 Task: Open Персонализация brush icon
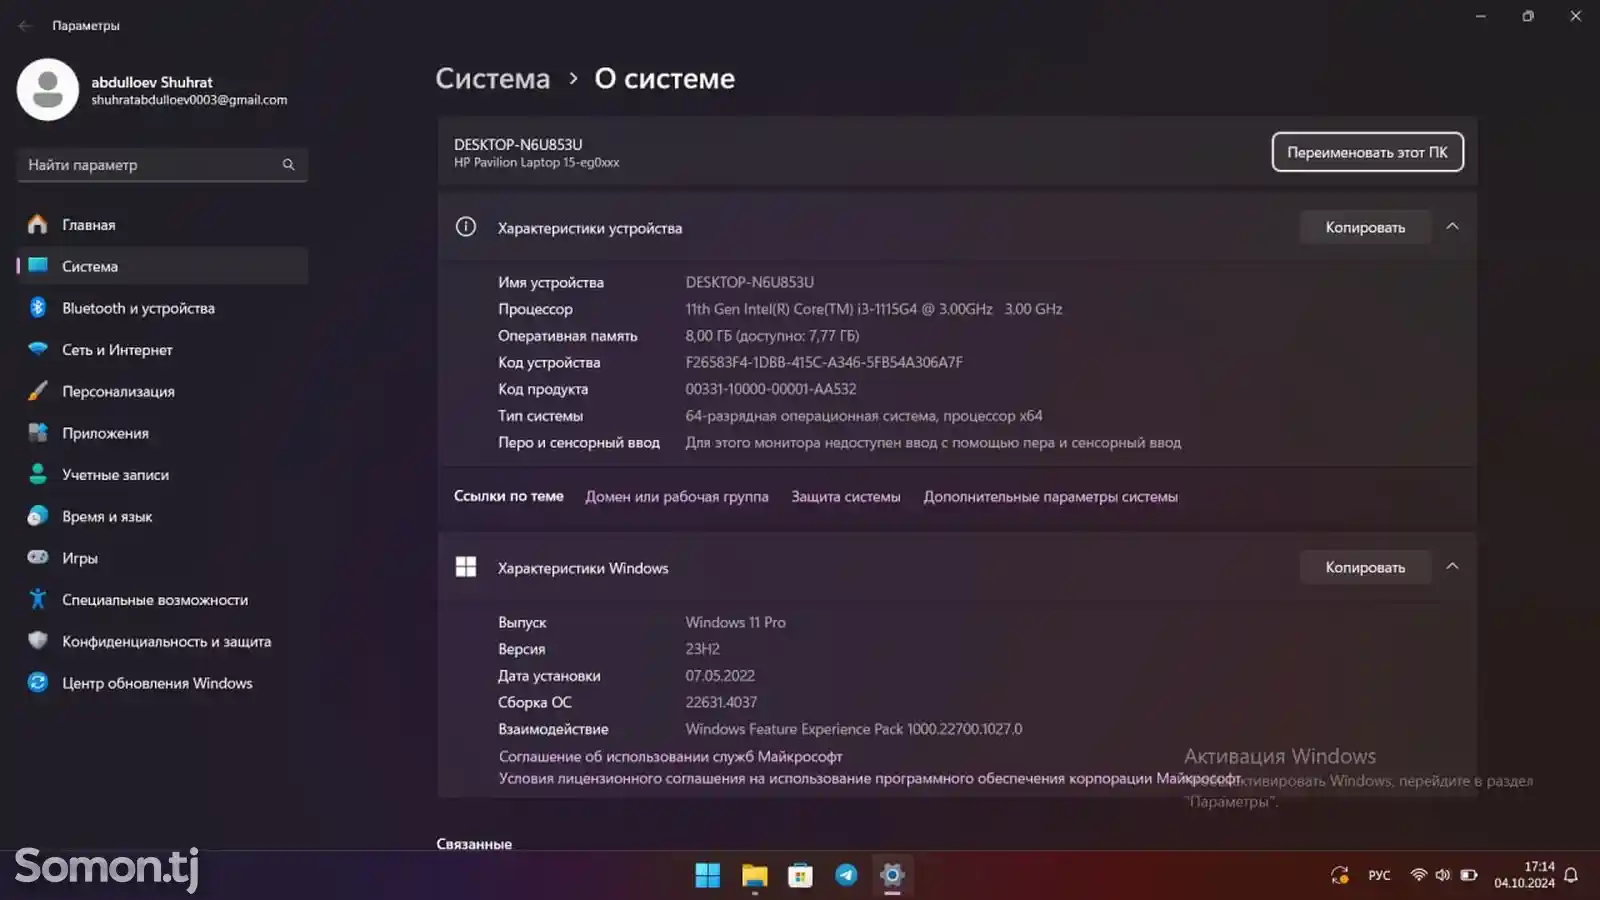point(37,391)
